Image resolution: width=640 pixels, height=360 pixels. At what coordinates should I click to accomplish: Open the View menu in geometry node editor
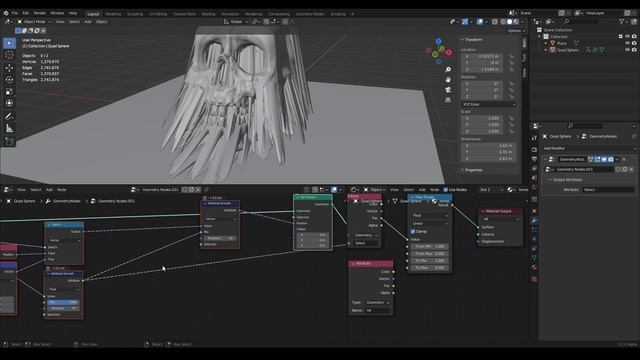[21, 189]
